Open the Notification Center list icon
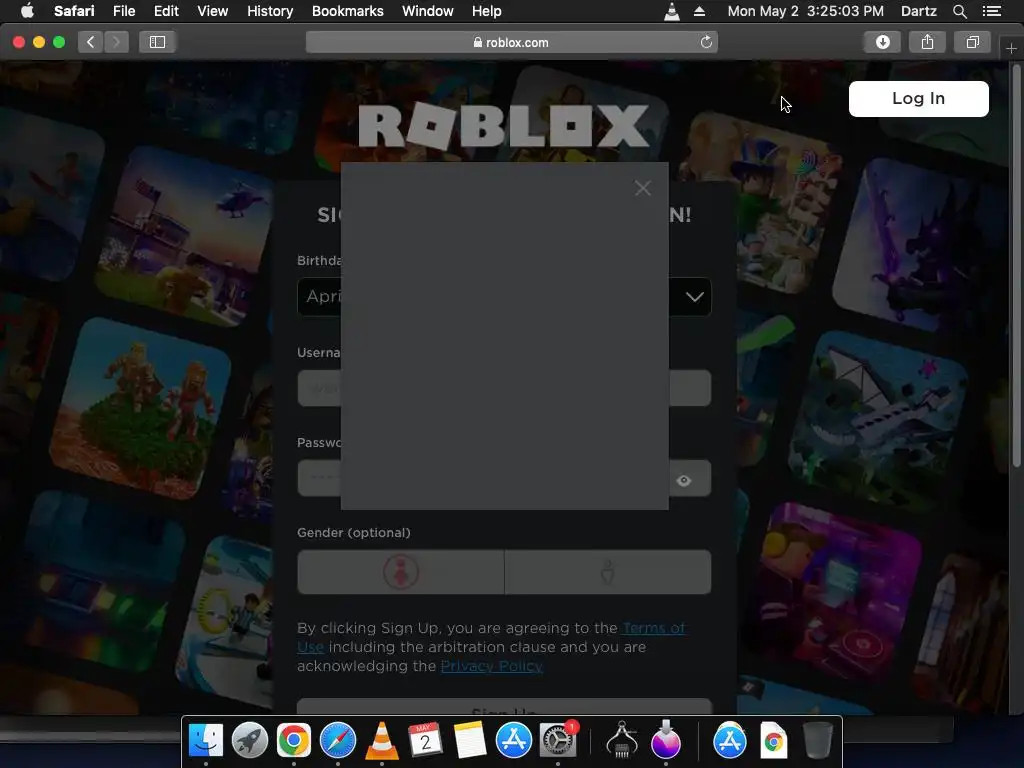 click(x=991, y=11)
